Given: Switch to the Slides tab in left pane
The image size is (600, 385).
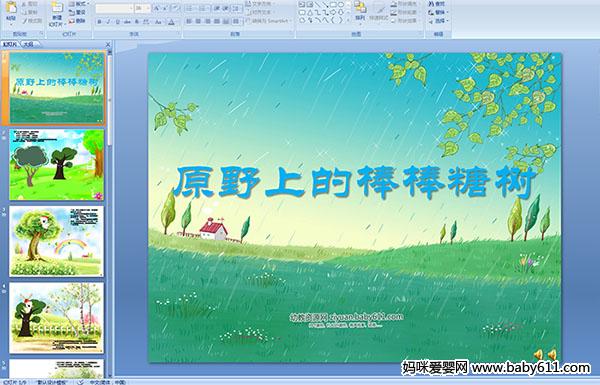Looking at the screenshot, I should coord(10,44).
